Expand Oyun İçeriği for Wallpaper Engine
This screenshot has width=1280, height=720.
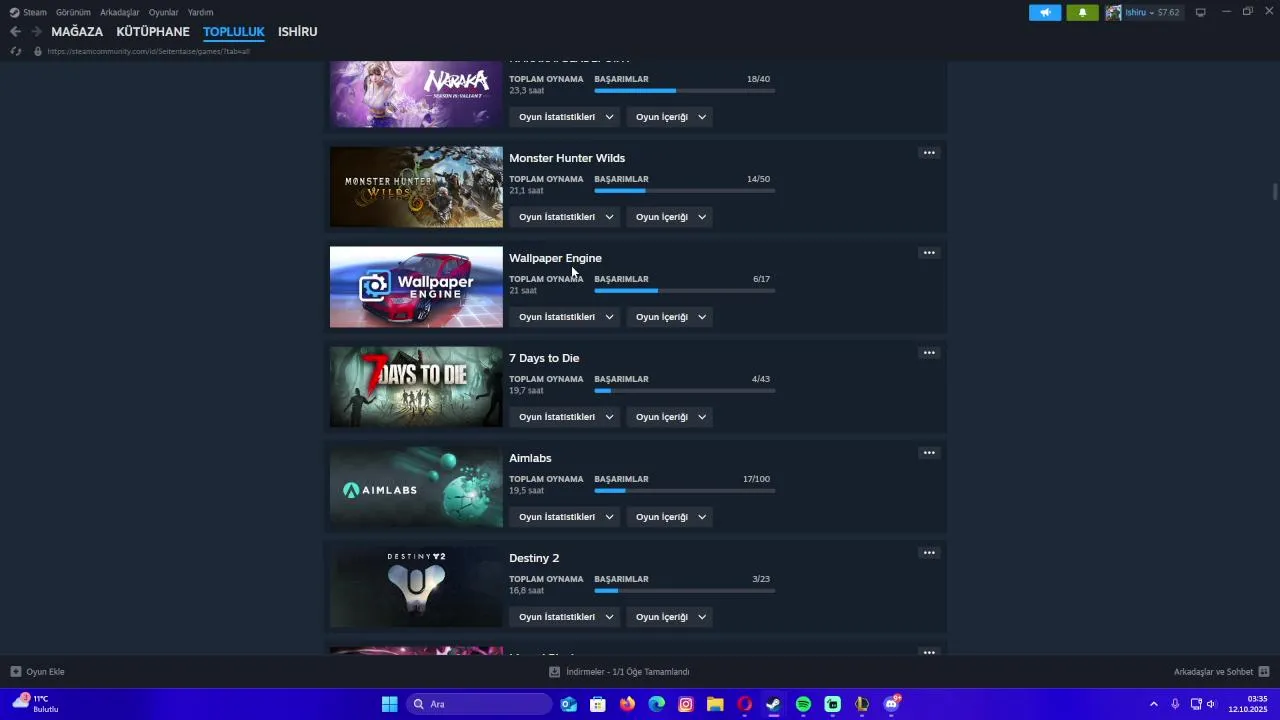click(x=670, y=317)
